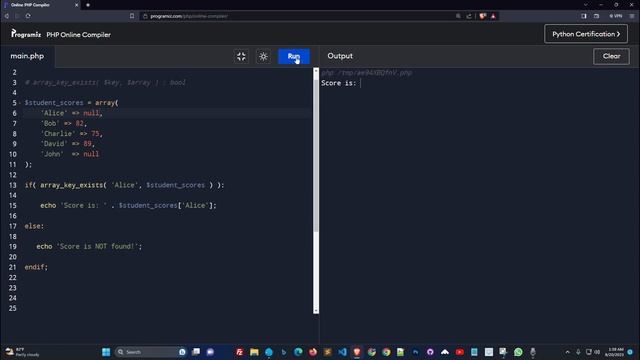Image resolution: width=640 pixels, height=360 pixels.
Task: Go back with the browser back arrow
Action: (7, 16)
